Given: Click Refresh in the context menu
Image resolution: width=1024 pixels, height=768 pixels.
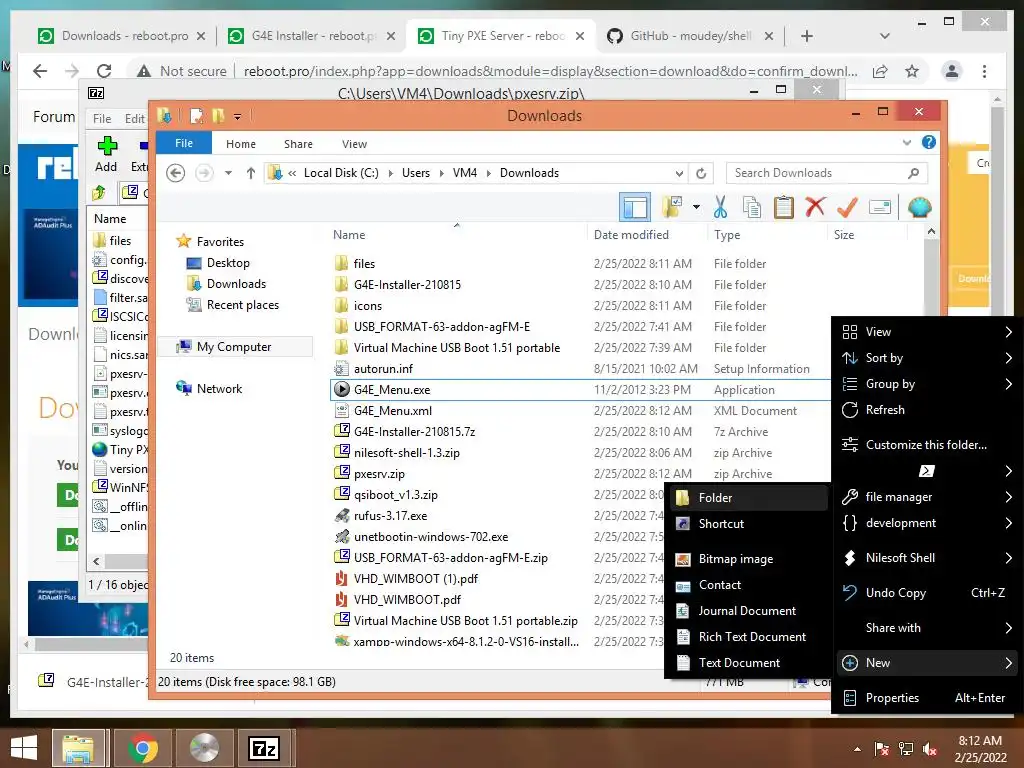Looking at the screenshot, I should click(x=927, y=410).
